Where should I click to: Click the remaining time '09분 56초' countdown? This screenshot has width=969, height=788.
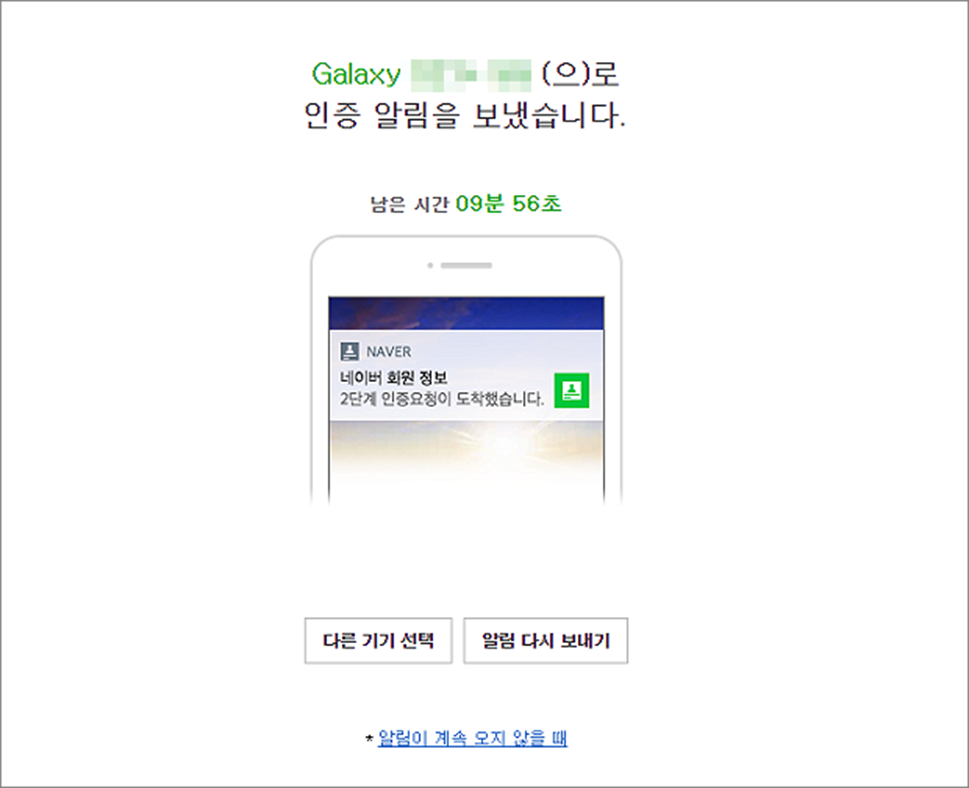pos(509,203)
